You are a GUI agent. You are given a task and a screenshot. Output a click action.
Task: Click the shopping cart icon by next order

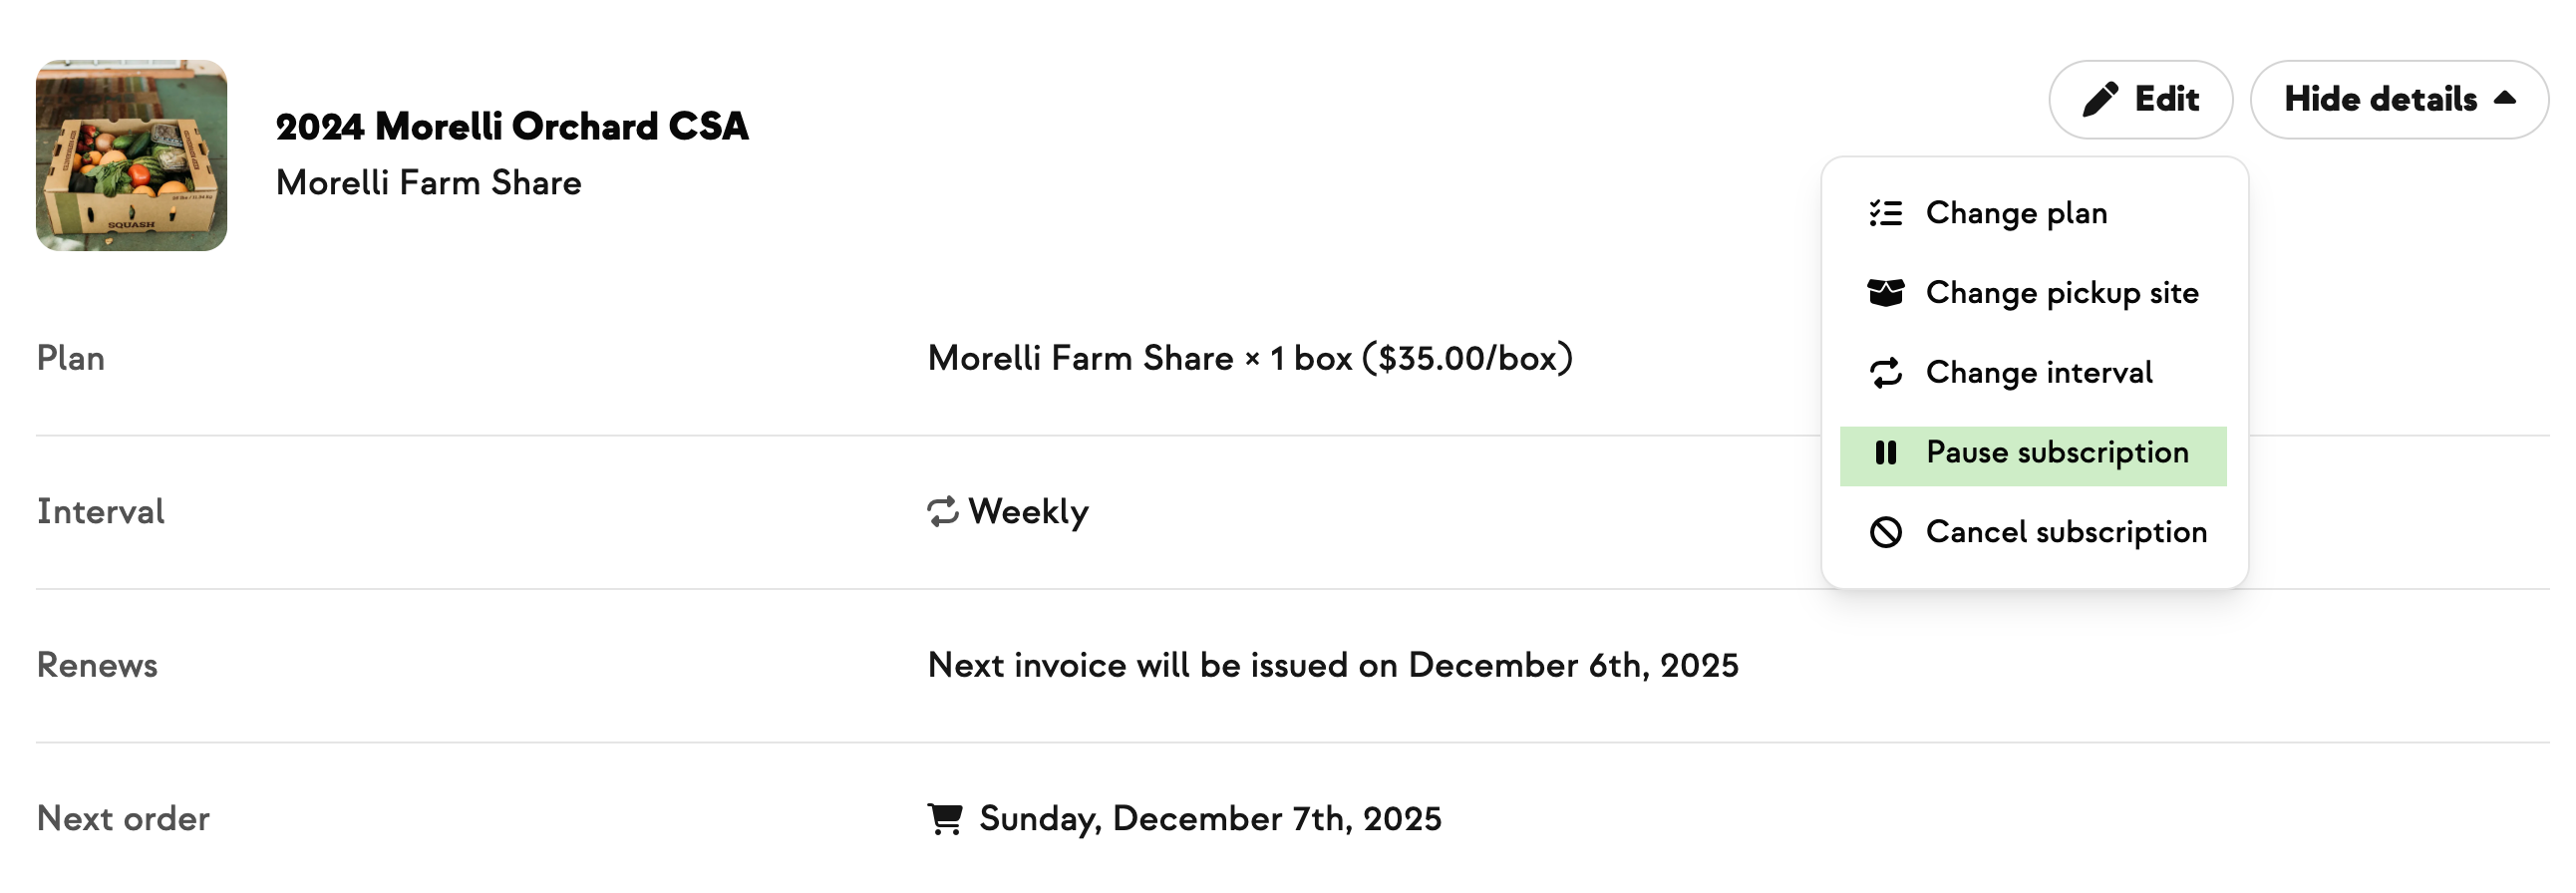944,819
